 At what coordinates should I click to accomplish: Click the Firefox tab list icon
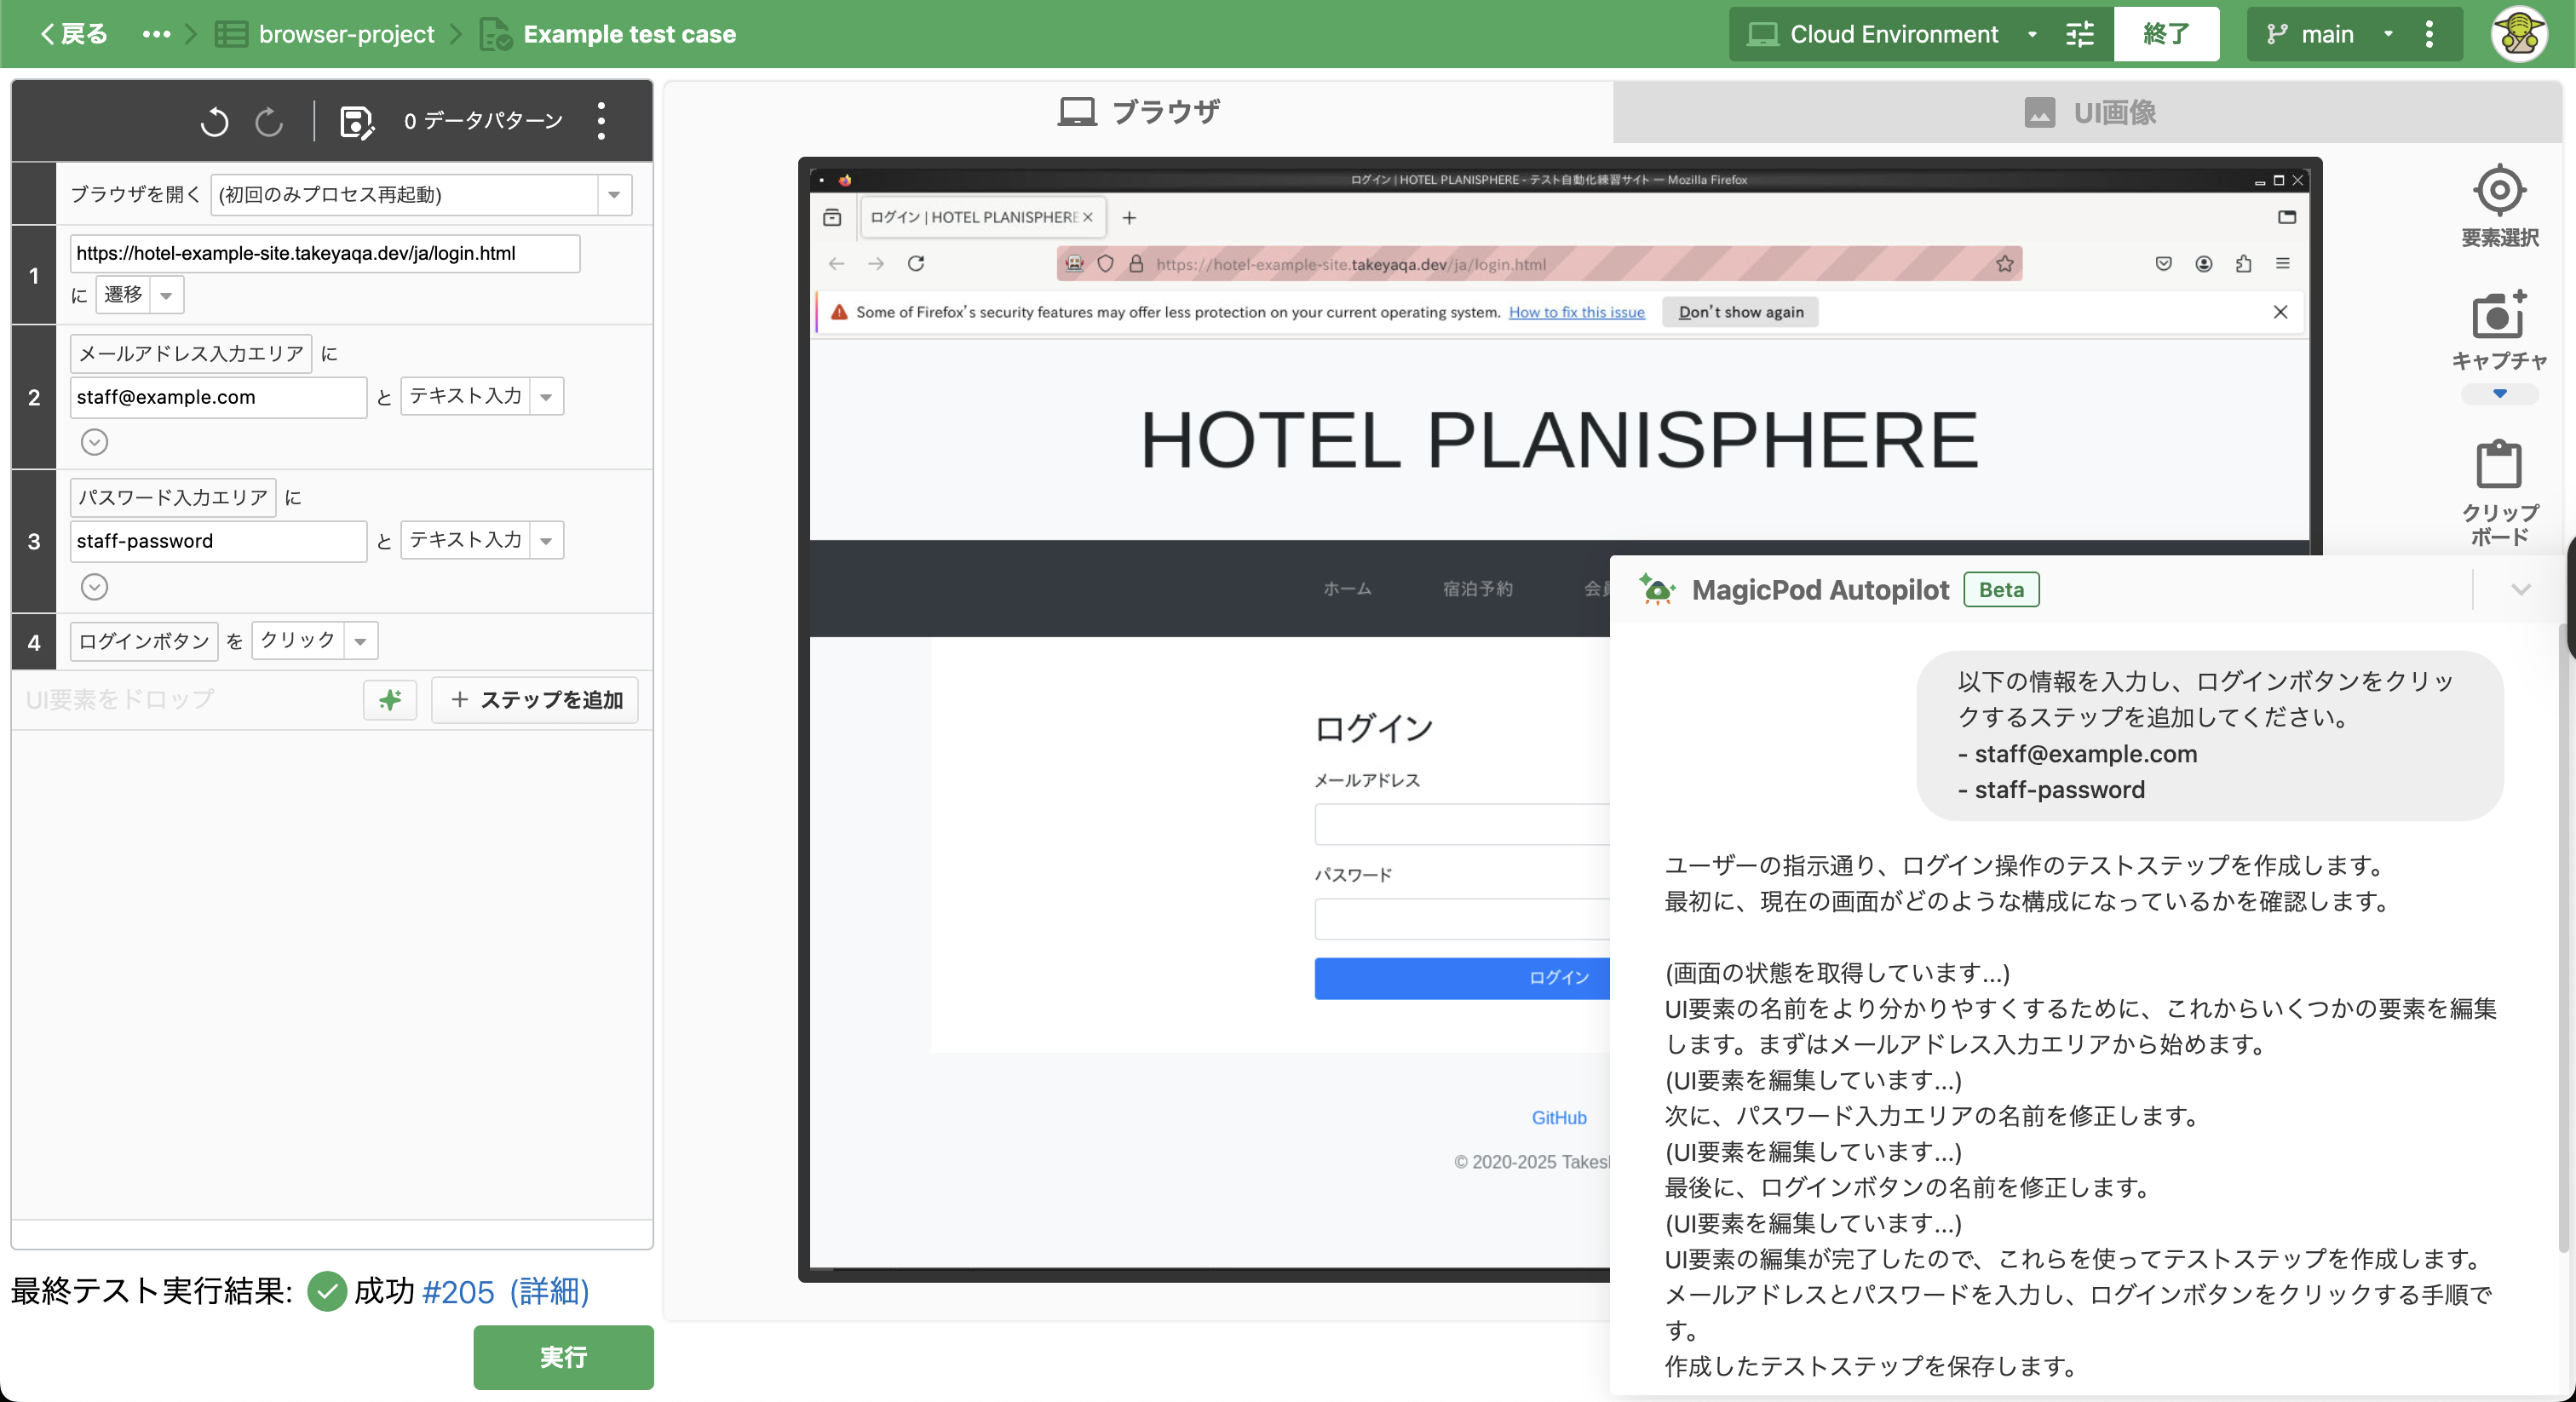click(832, 217)
